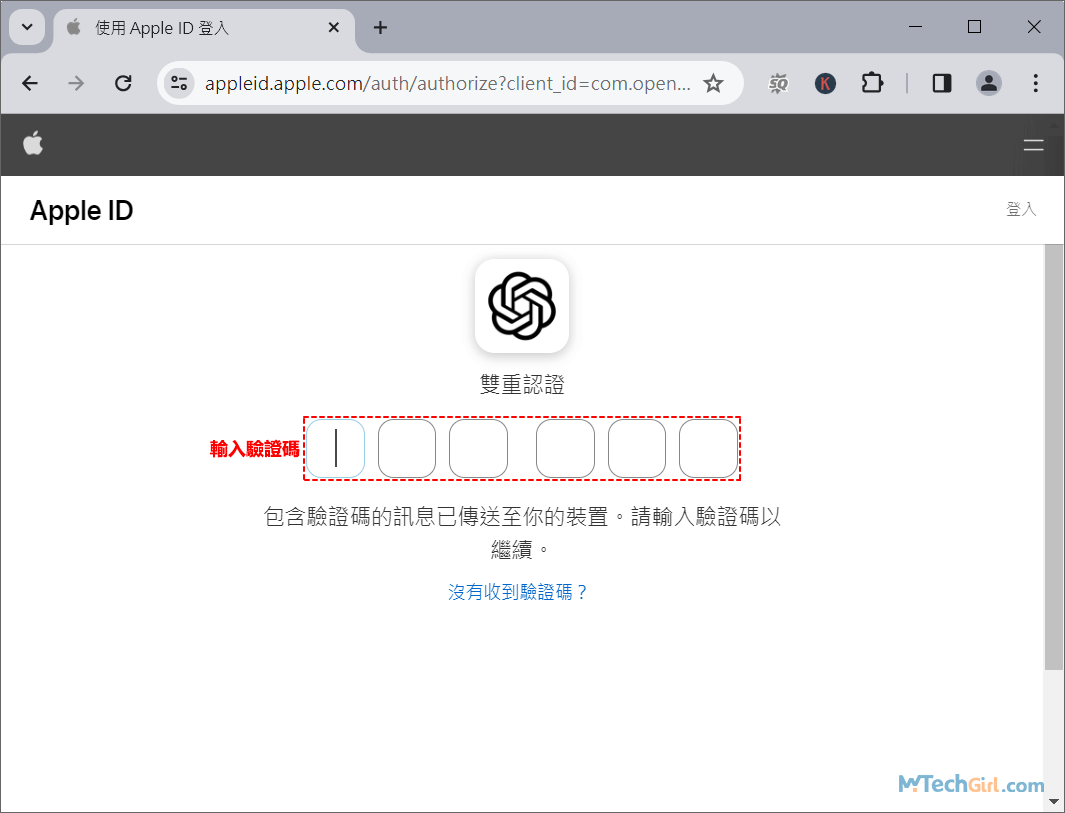The image size is (1065, 813).
Task: Click the bookmark star in the address bar
Action: (x=714, y=83)
